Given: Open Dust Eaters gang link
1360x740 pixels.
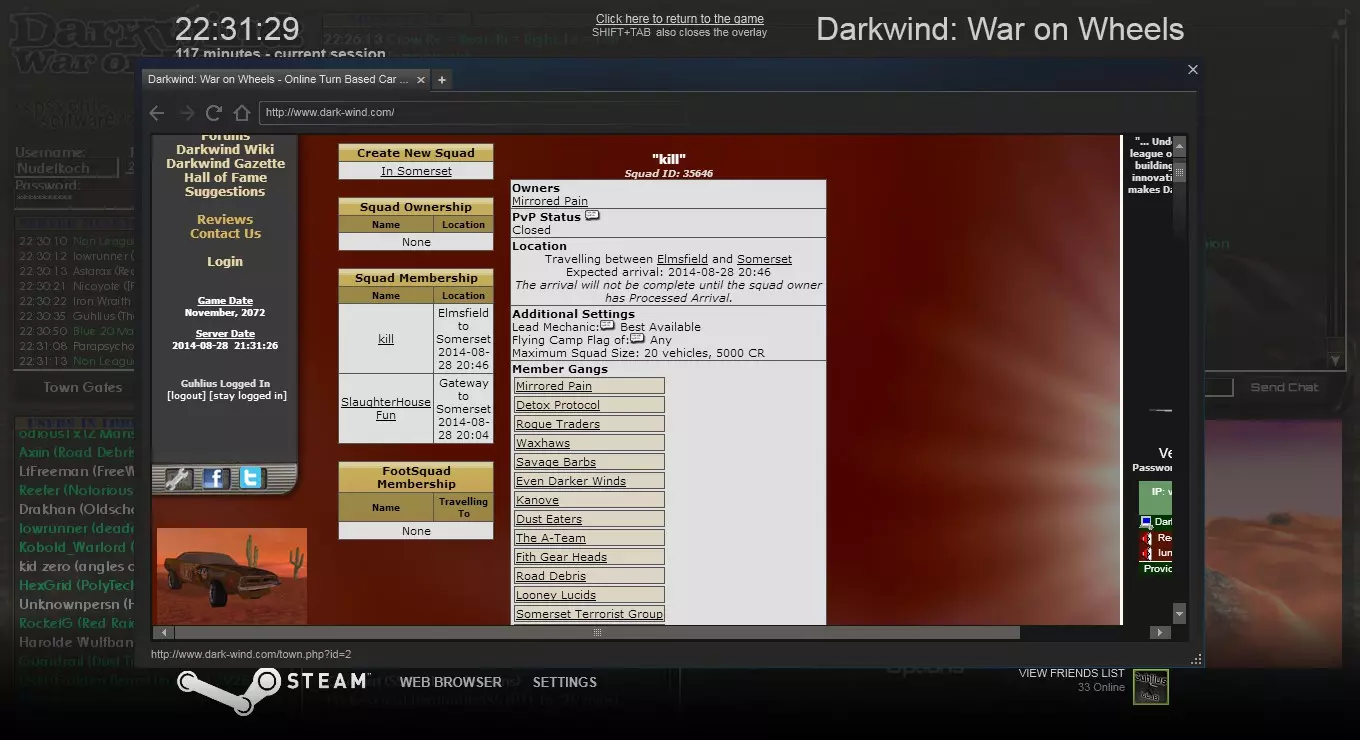Looking at the screenshot, I should pos(549,519).
